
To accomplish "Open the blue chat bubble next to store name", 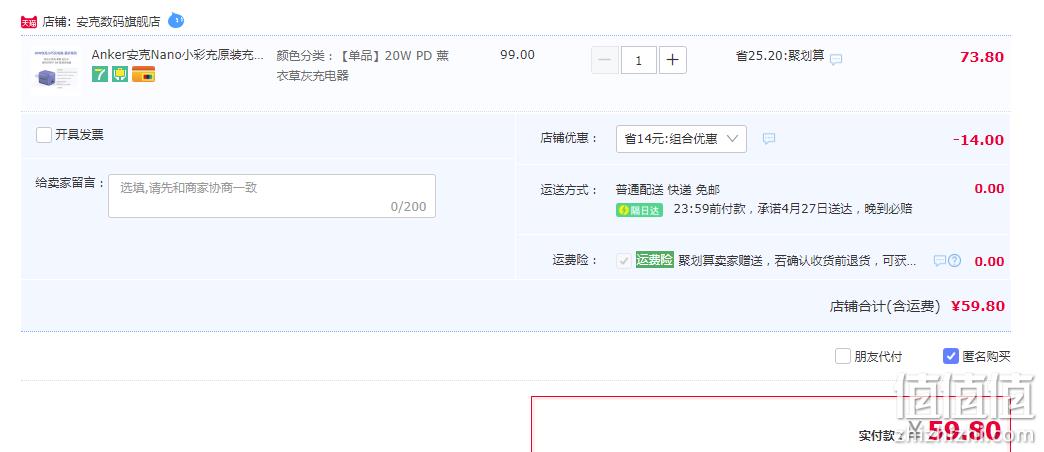I will coord(176,20).
